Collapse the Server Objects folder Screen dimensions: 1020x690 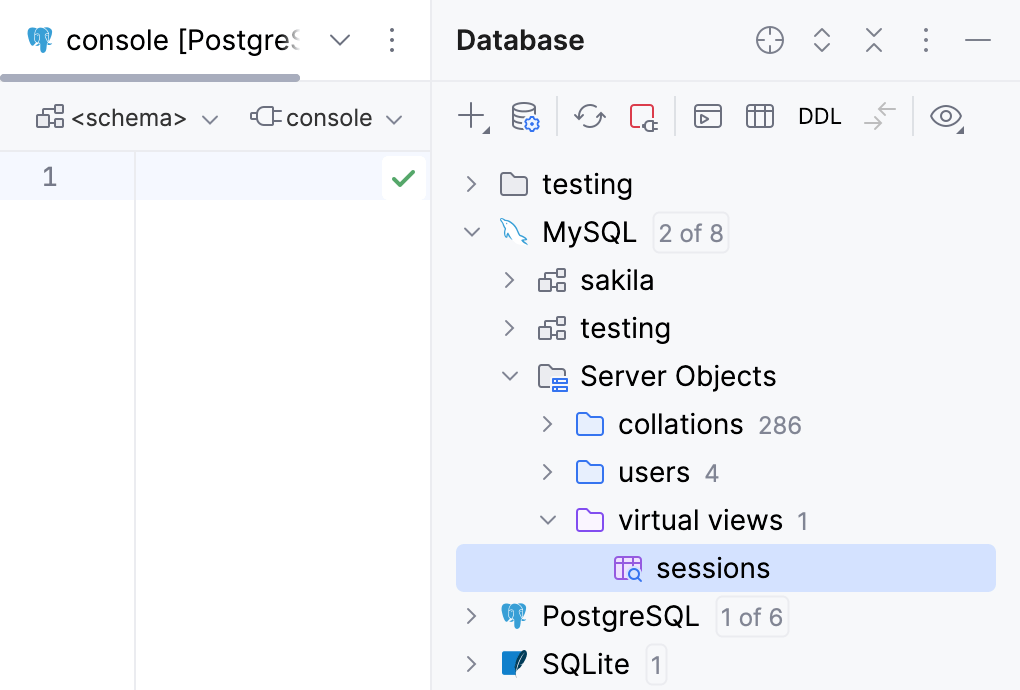click(510, 376)
